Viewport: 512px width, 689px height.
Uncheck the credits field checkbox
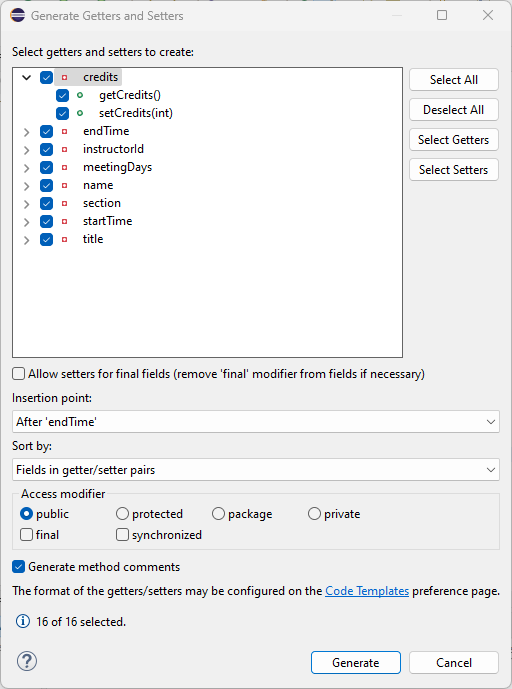[x=46, y=77]
